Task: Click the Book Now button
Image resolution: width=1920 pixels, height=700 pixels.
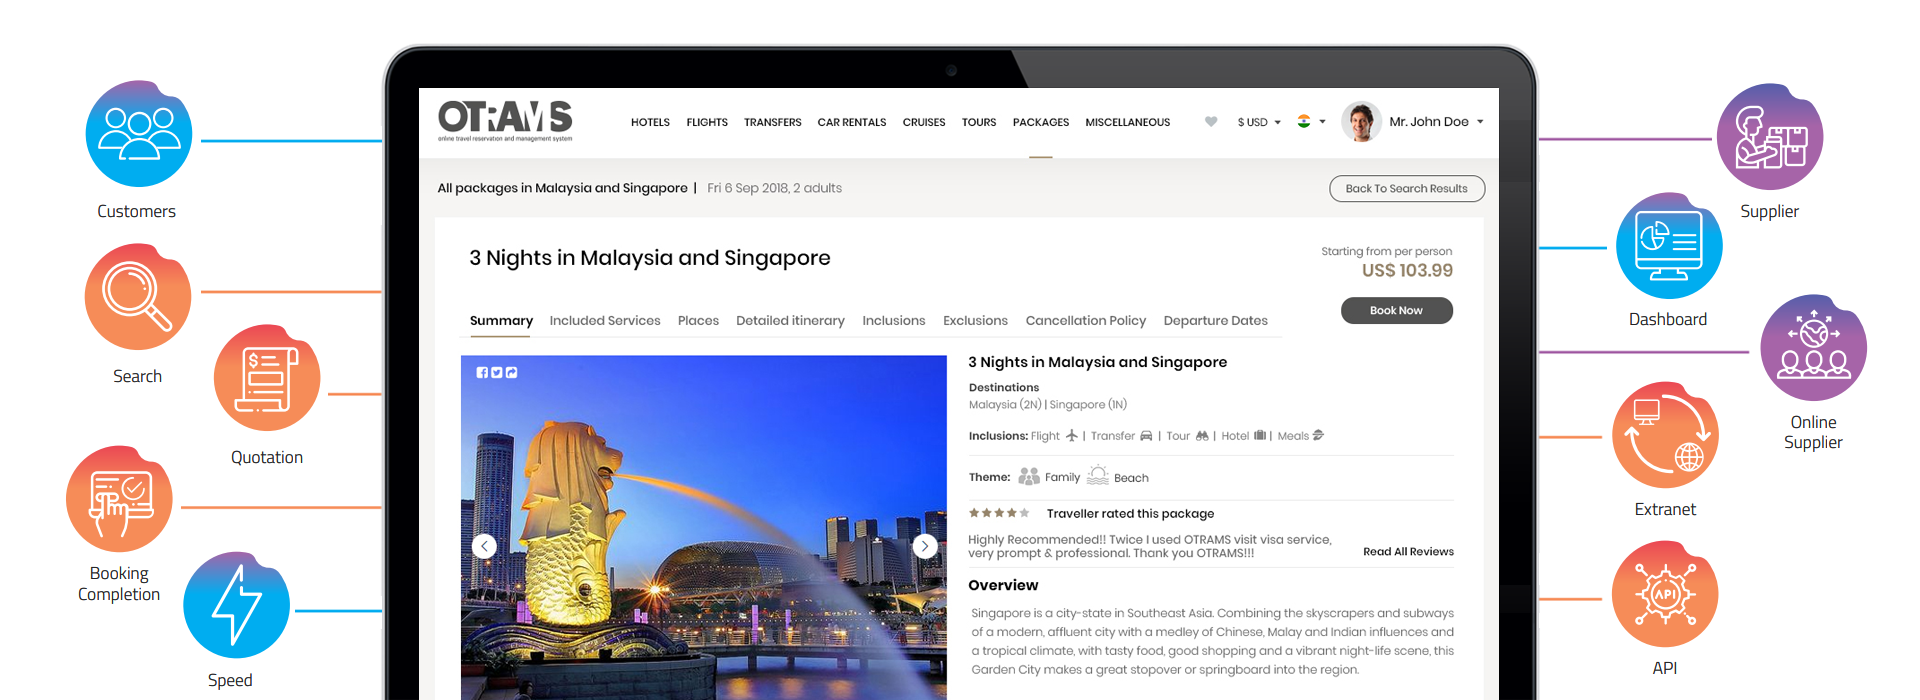Action: 1397,310
